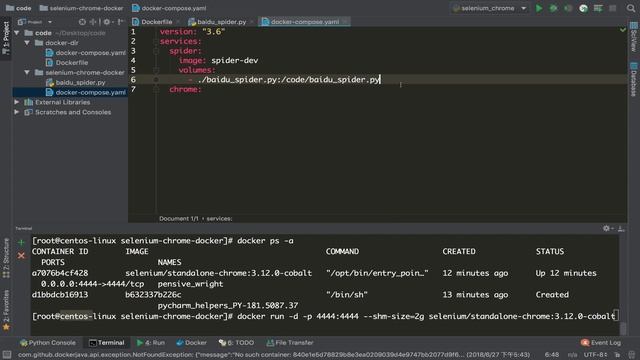Expand Scratches and Consoles node
Viewport: 640px width, 360px height.
point(17,112)
